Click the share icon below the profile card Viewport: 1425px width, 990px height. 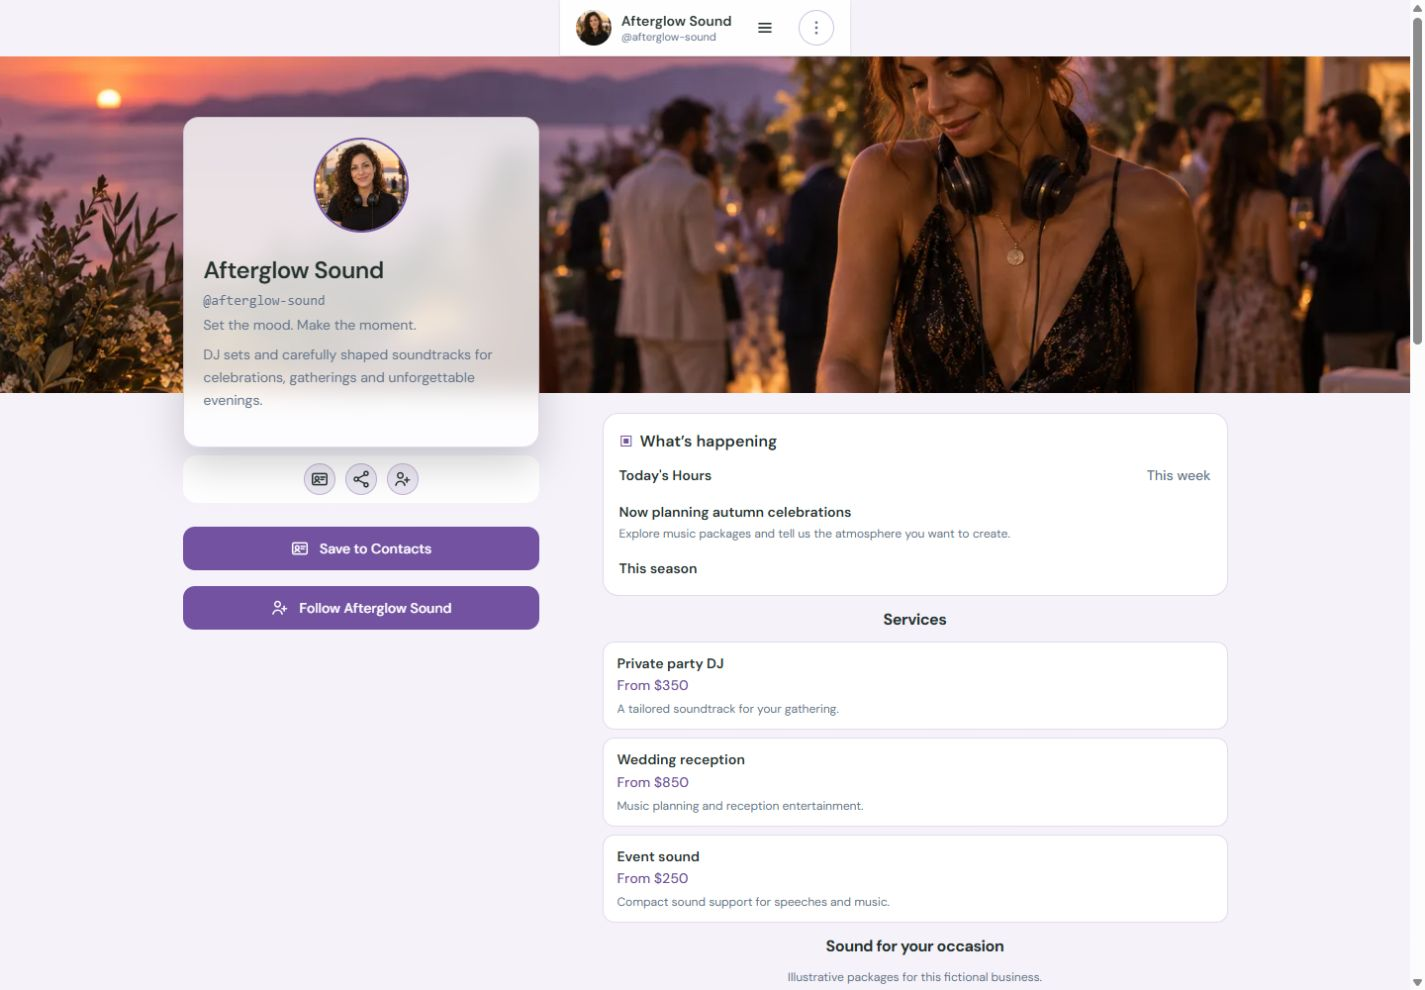pyautogui.click(x=361, y=479)
